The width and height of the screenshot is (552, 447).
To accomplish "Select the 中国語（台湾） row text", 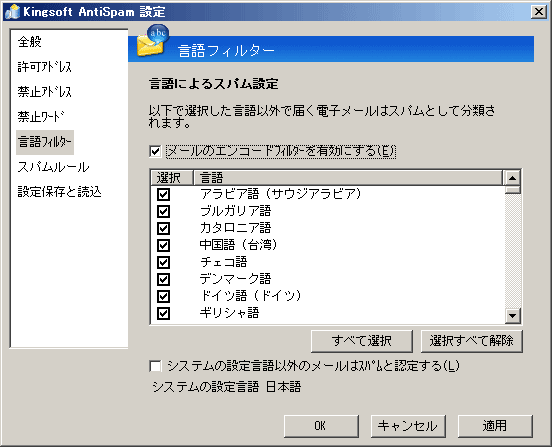I will click(x=239, y=245).
